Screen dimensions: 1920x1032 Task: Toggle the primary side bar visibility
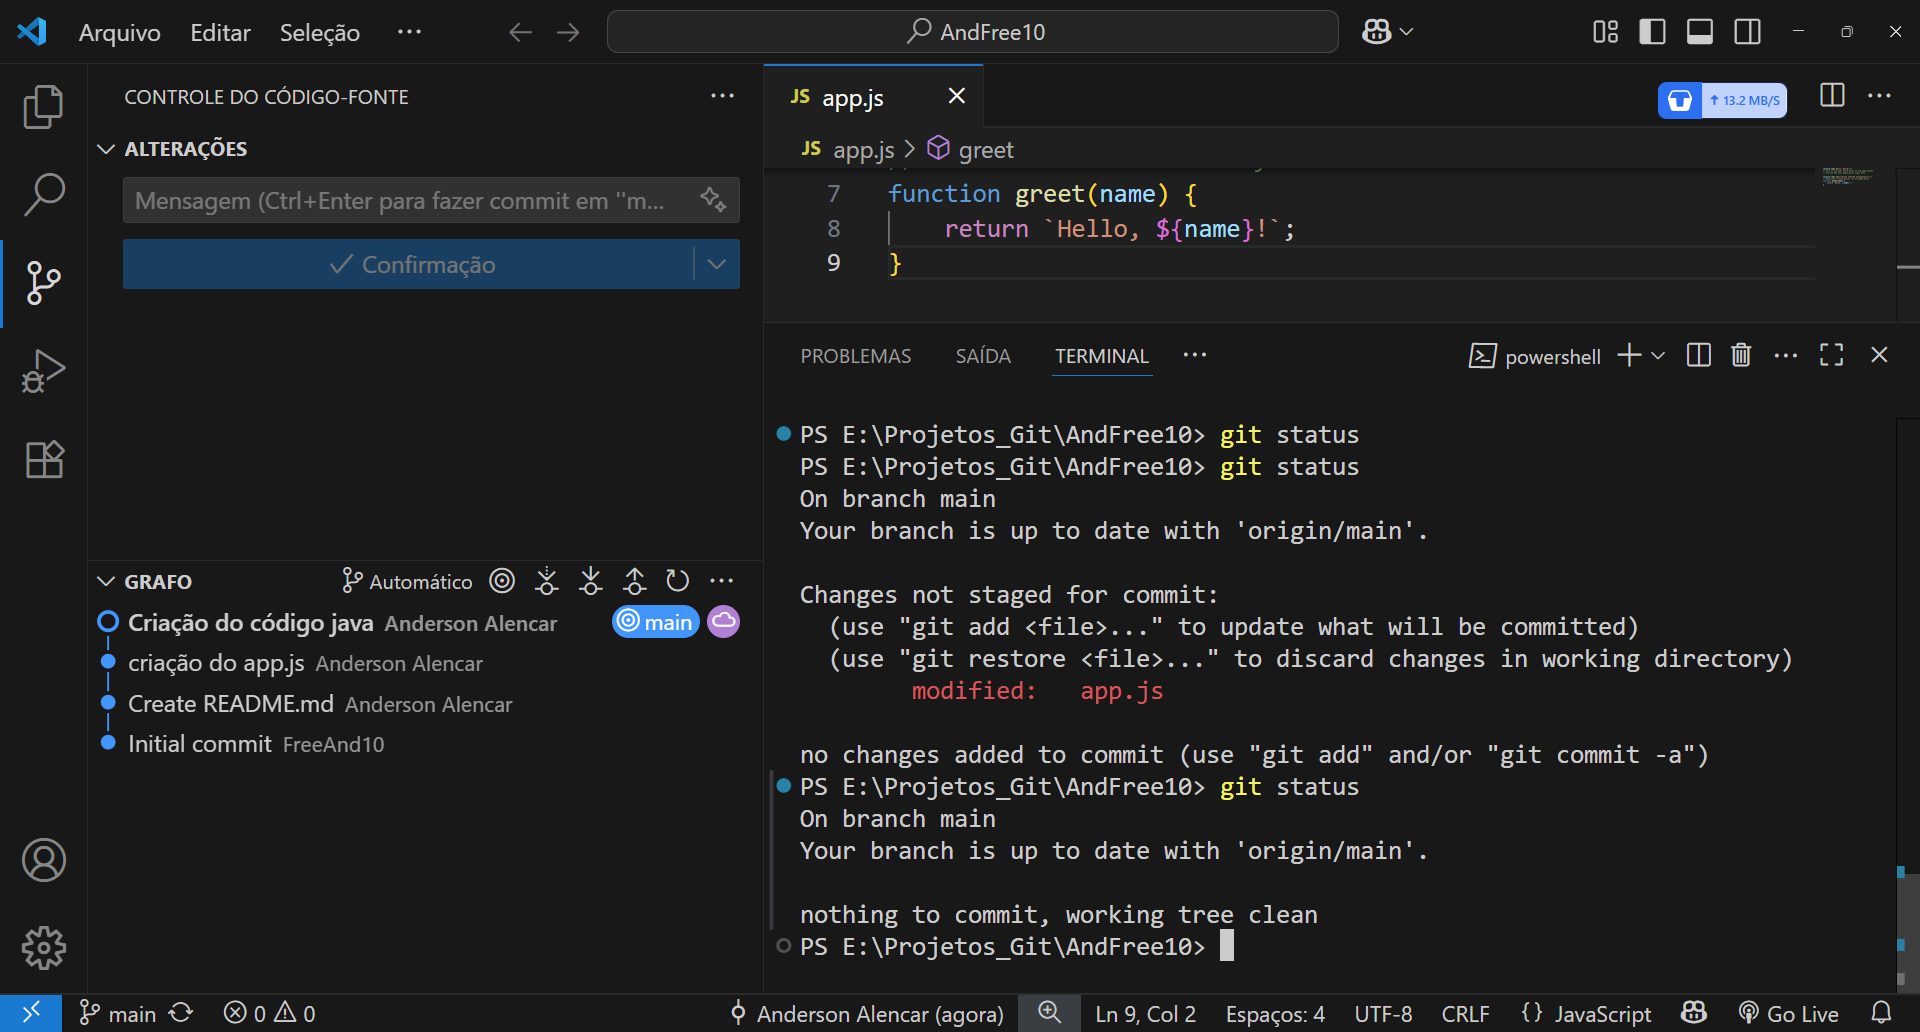pyautogui.click(x=1652, y=32)
